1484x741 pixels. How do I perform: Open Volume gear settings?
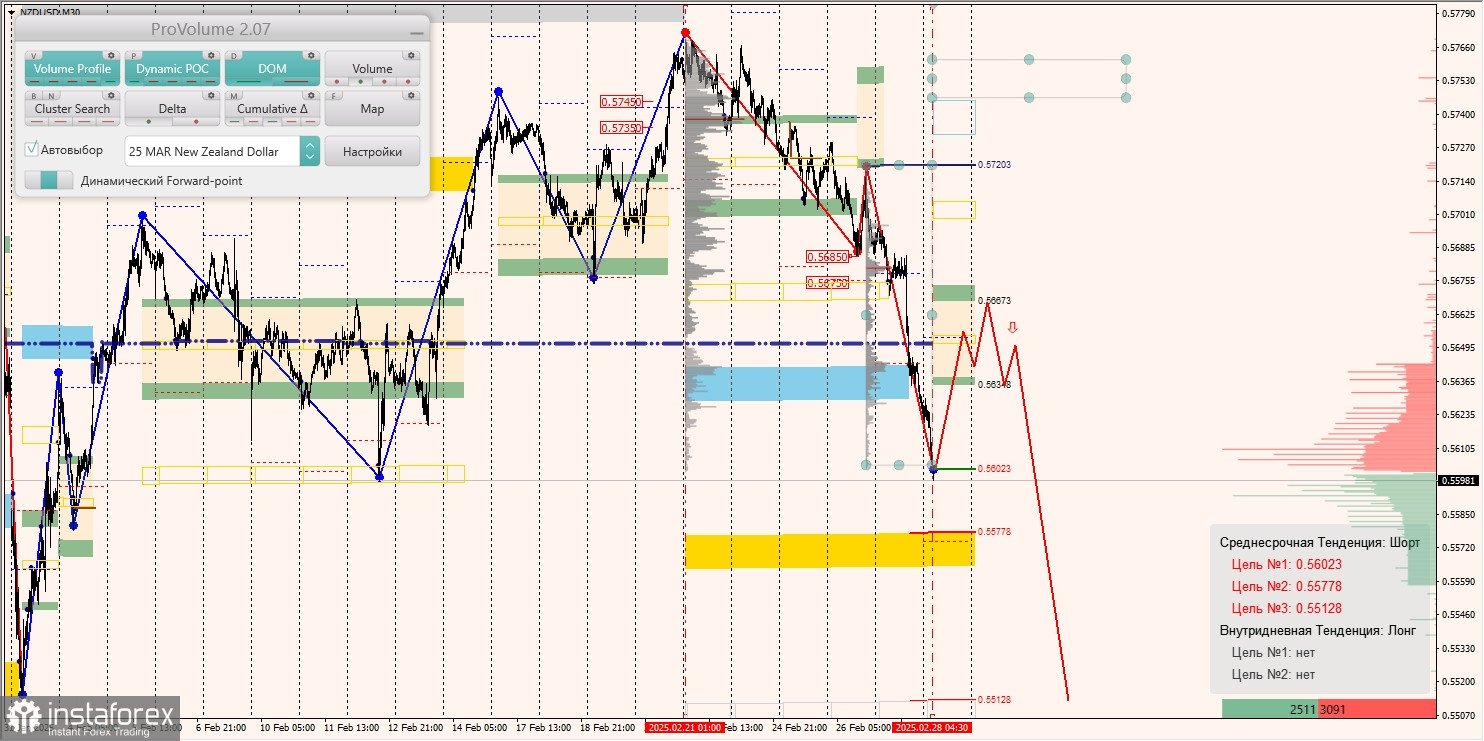411,55
